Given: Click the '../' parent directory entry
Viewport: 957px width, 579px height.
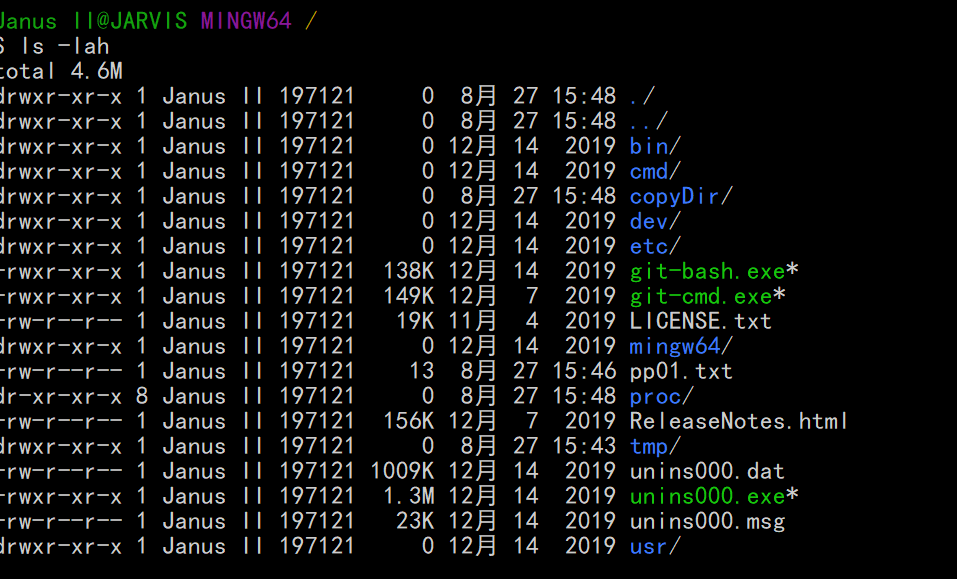Looking at the screenshot, I should pyautogui.click(x=649, y=121).
